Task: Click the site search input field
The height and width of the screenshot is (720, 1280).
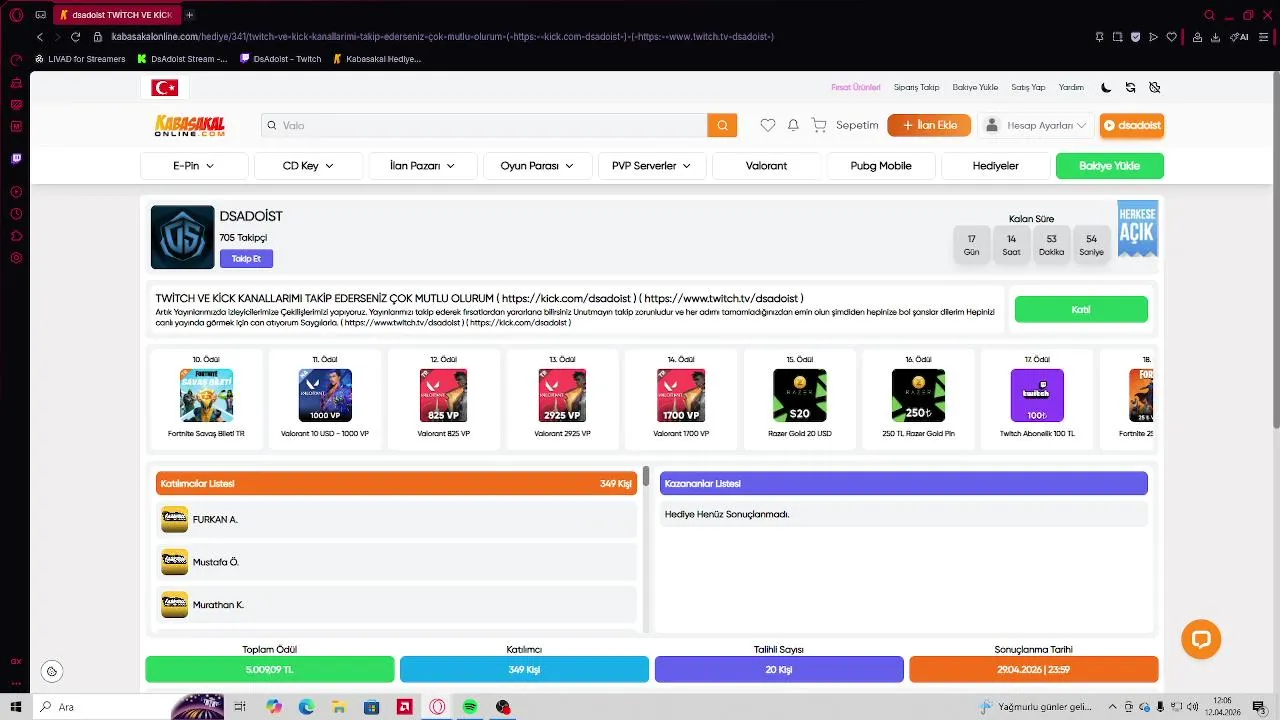Action: click(485, 125)
